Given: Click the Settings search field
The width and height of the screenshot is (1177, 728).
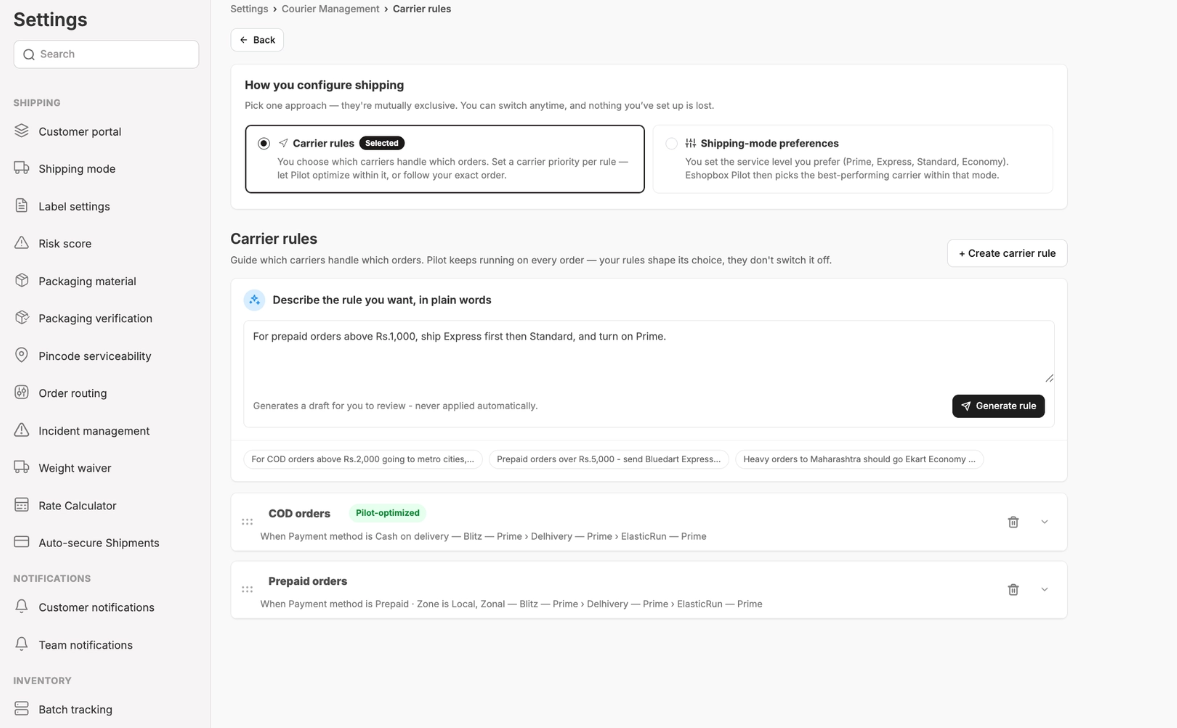Looking at the screenshot, I should coord(106,54).
